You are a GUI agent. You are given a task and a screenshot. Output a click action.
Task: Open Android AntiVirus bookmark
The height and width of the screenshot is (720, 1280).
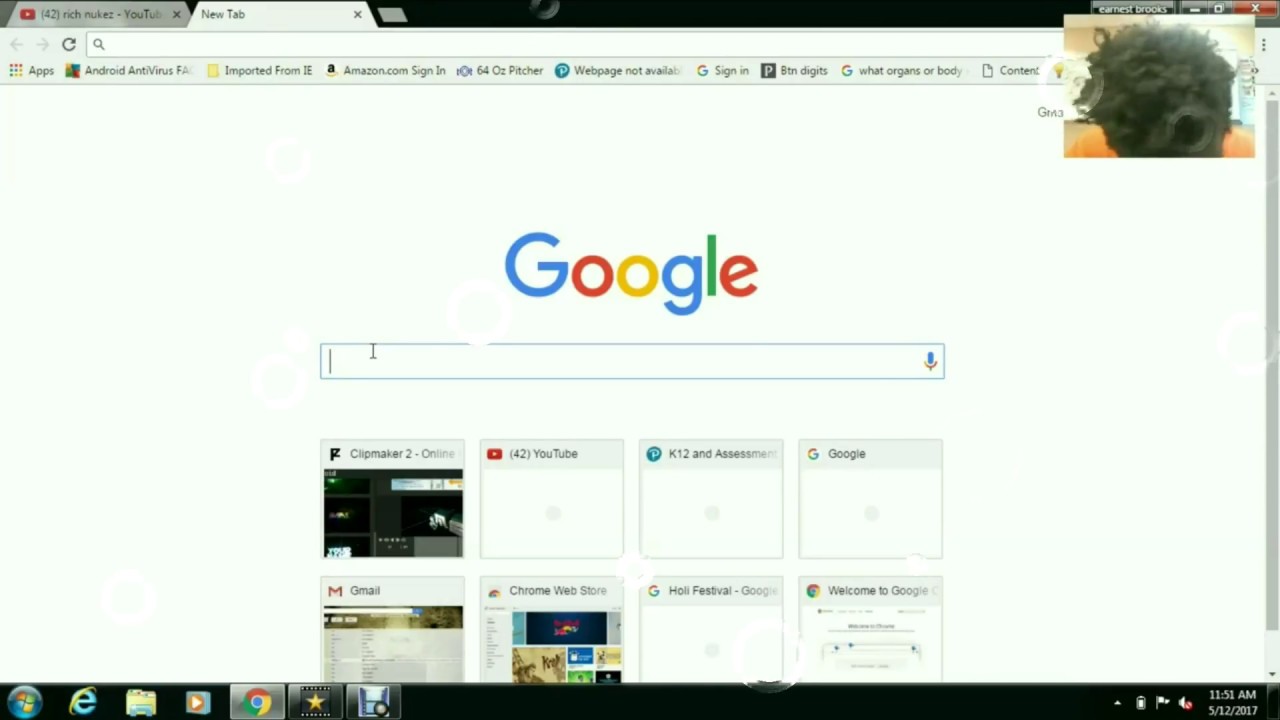tap(128, 70)
